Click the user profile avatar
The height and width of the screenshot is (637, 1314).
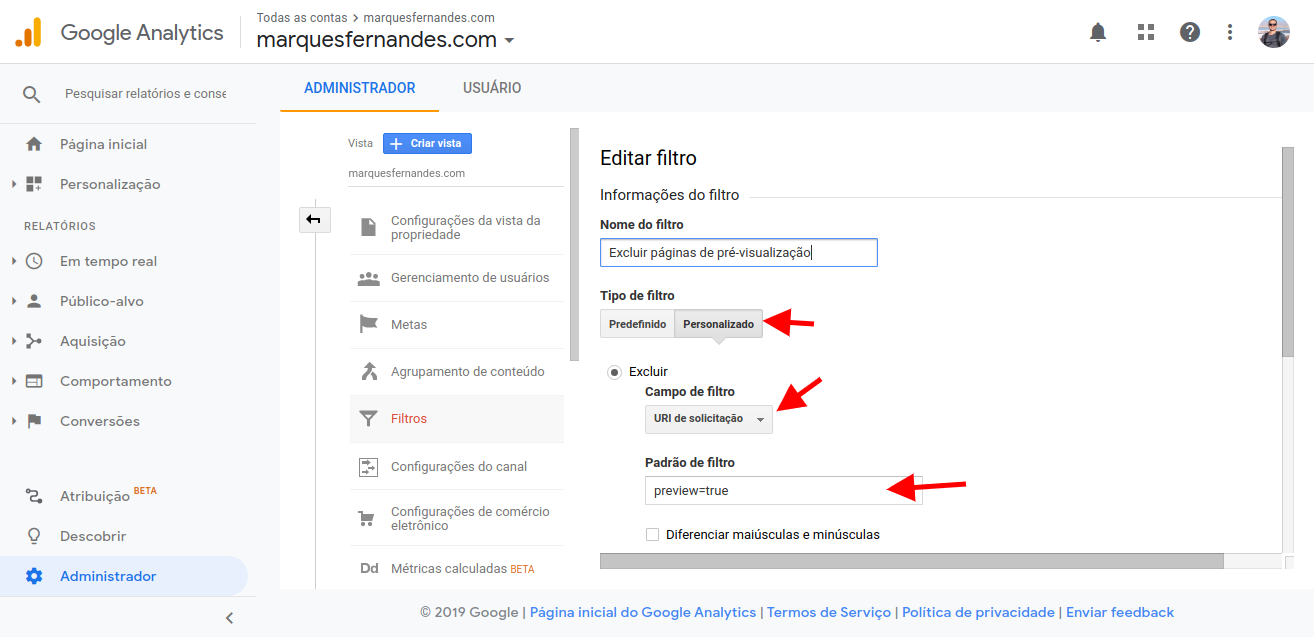click(x=1274, y=32)
